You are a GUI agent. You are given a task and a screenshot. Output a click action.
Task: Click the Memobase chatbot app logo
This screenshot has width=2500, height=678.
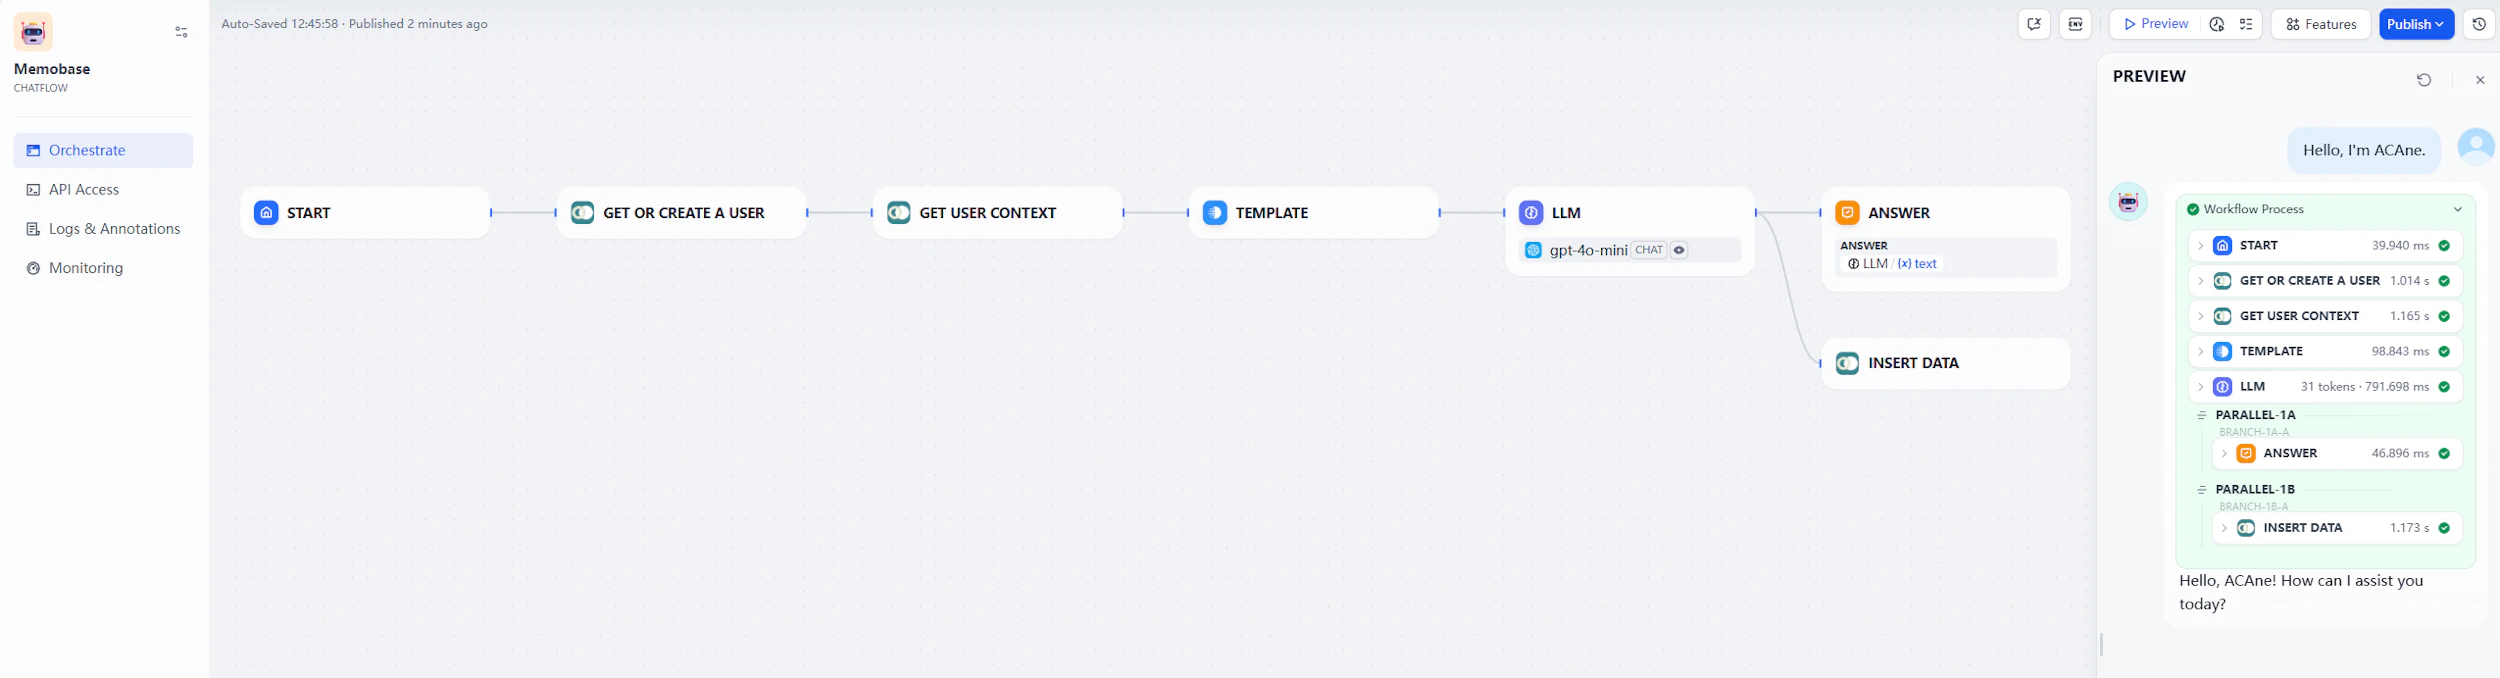[x=33, y=31]
